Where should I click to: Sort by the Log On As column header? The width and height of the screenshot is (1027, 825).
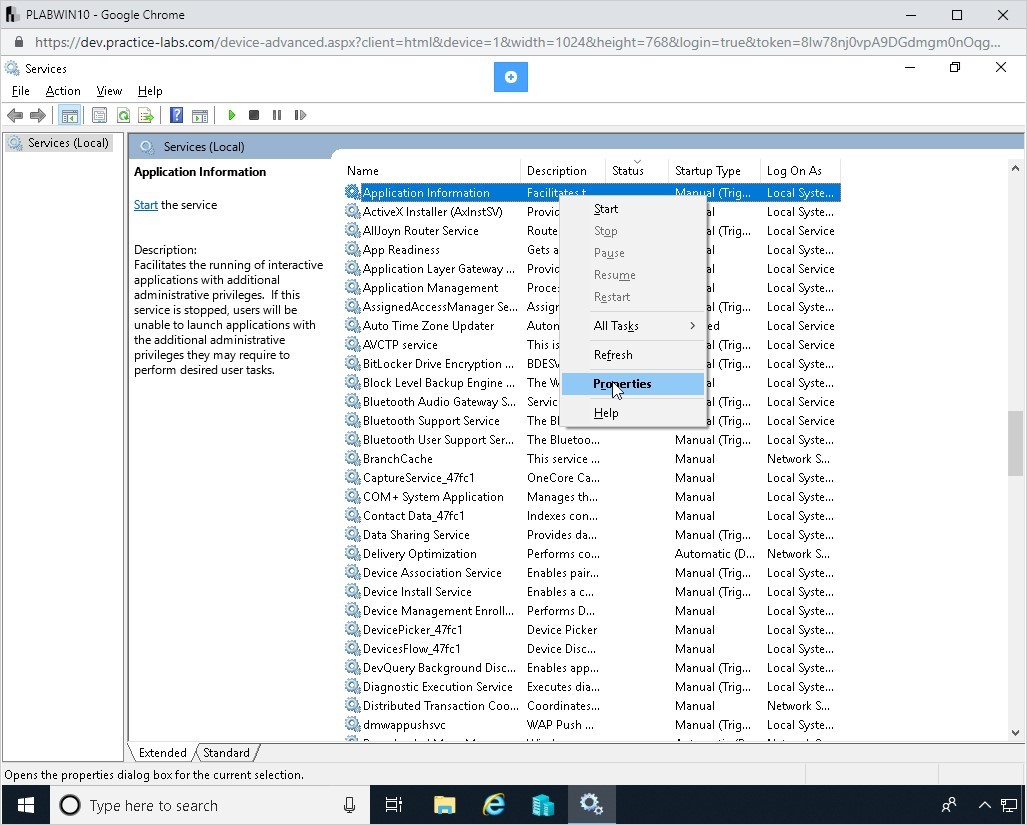800,171
